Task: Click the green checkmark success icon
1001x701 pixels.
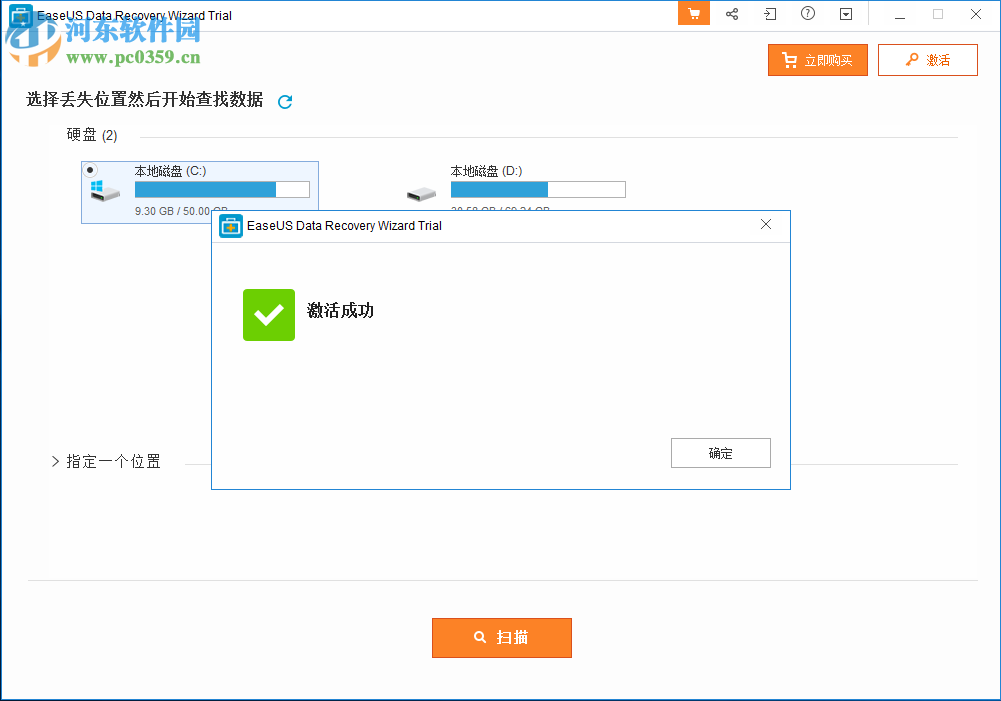Action: [x=268, y=315]
